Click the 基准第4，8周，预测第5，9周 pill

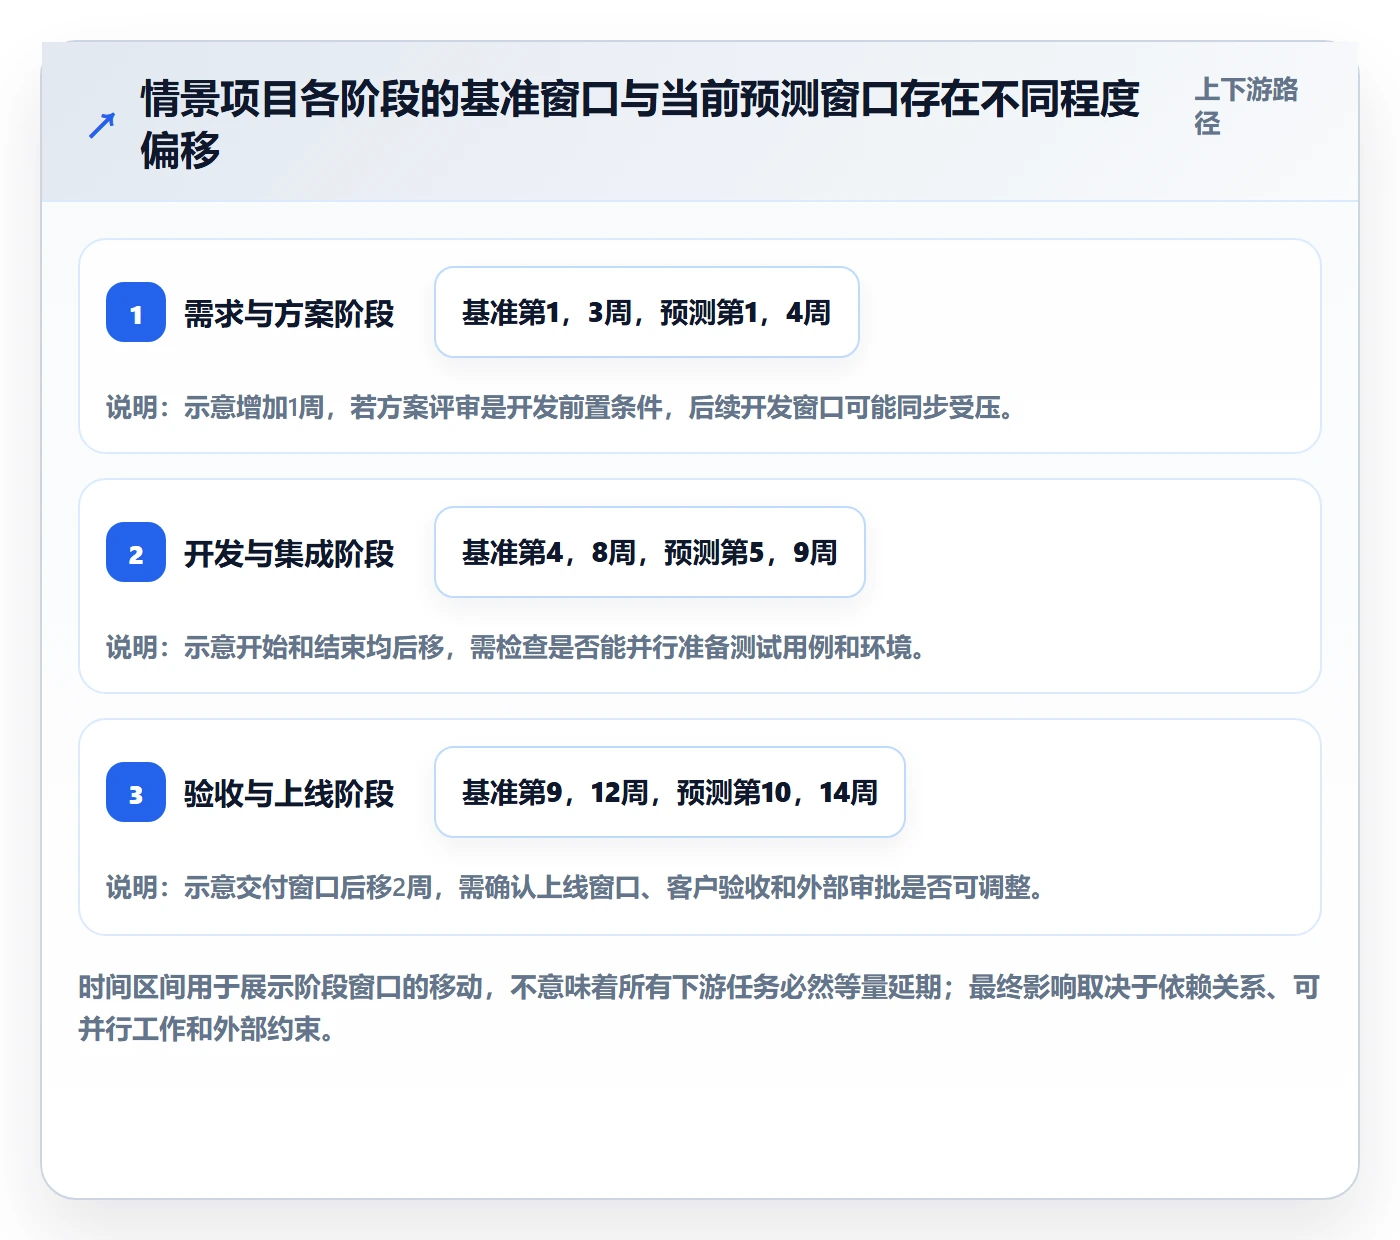[650, 552]
